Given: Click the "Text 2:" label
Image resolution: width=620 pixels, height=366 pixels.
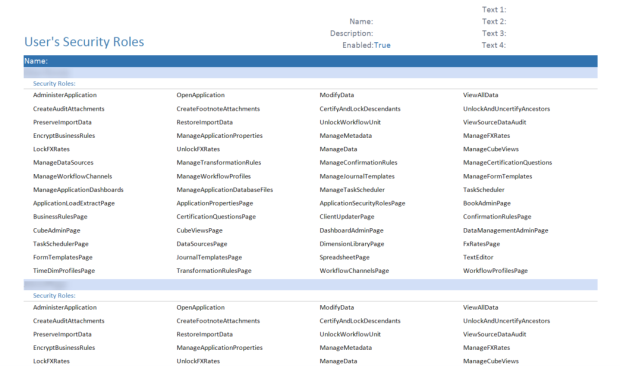Looking at the screenshot, I should click(494, 21).
